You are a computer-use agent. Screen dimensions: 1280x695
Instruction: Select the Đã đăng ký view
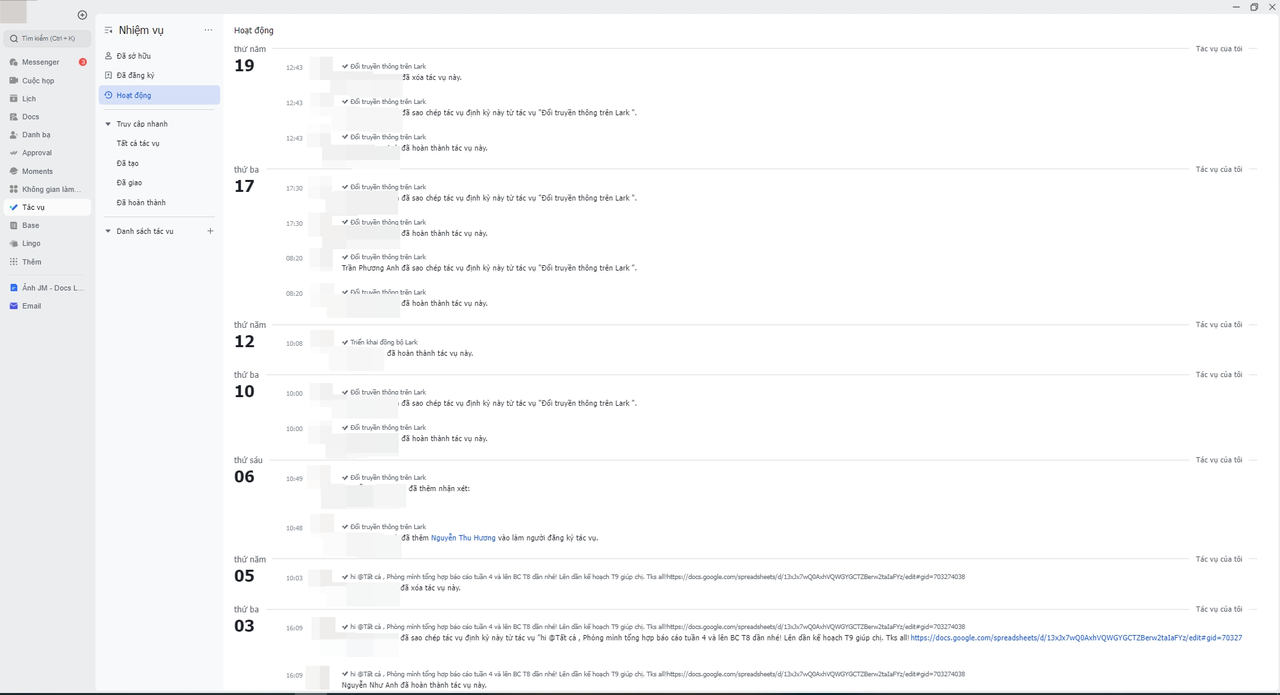click(135, 75)
